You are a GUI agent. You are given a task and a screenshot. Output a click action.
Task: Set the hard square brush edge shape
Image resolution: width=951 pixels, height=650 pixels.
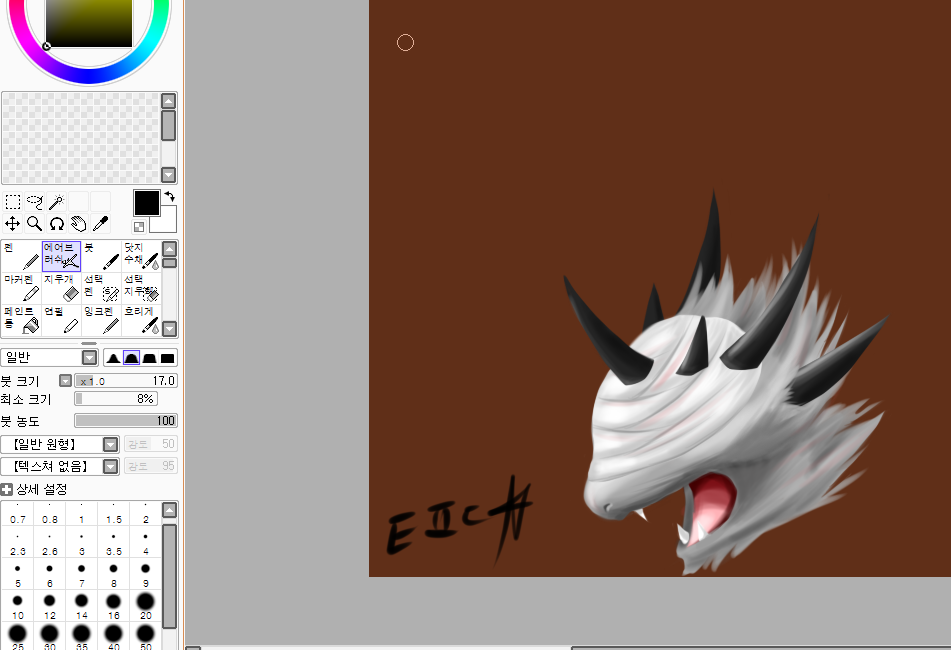(167, 358)
